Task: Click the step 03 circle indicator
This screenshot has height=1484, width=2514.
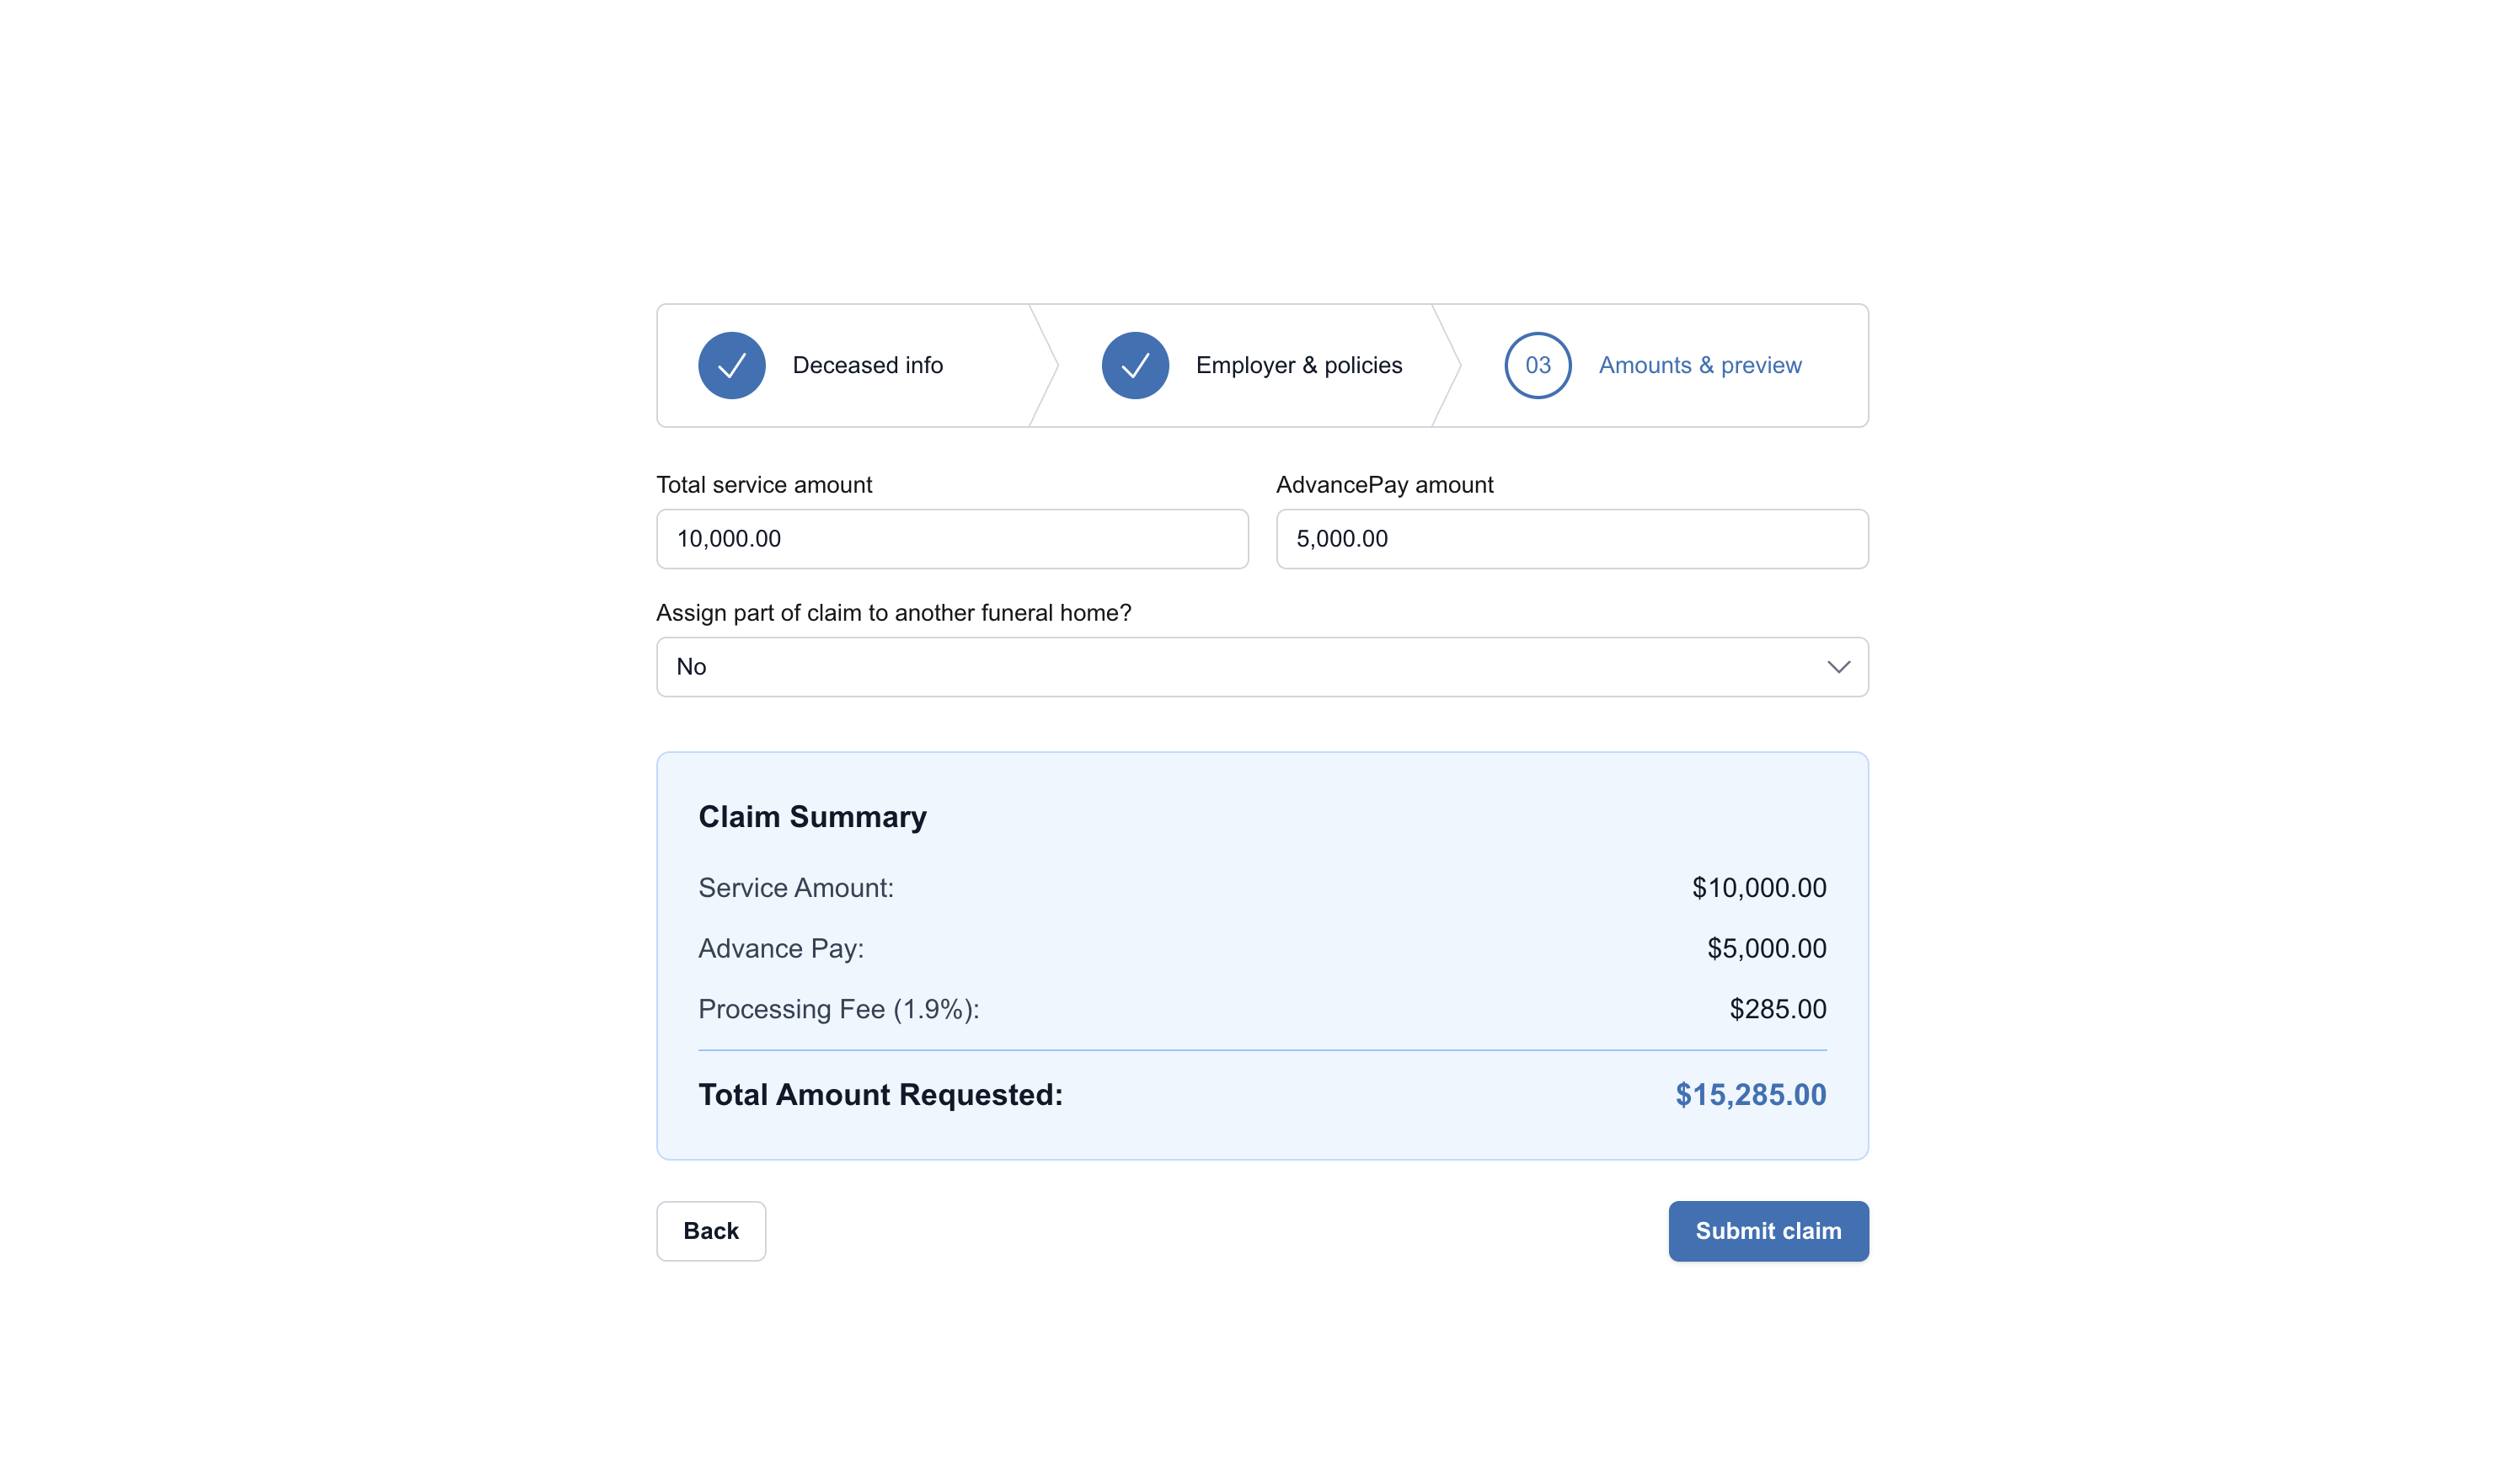Action: [x=1538, y=365]
